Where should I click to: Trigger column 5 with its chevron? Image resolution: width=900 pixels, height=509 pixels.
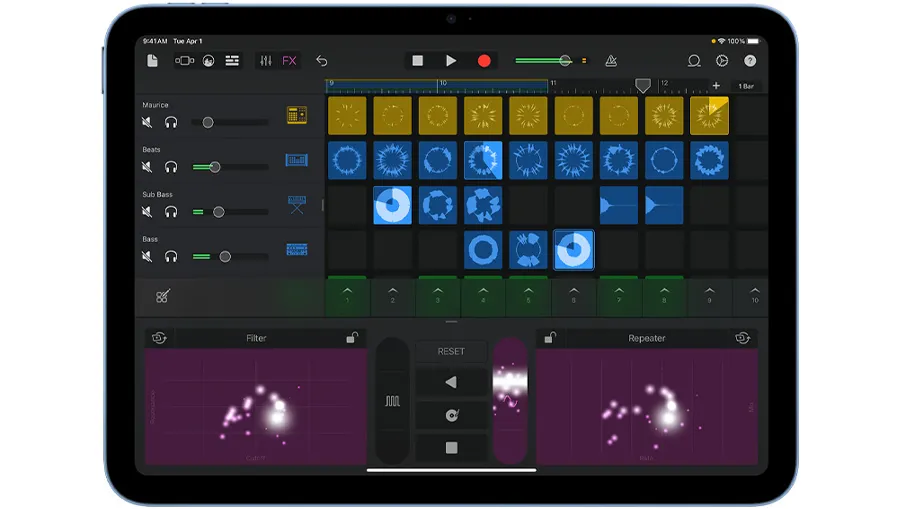point(528,296)
